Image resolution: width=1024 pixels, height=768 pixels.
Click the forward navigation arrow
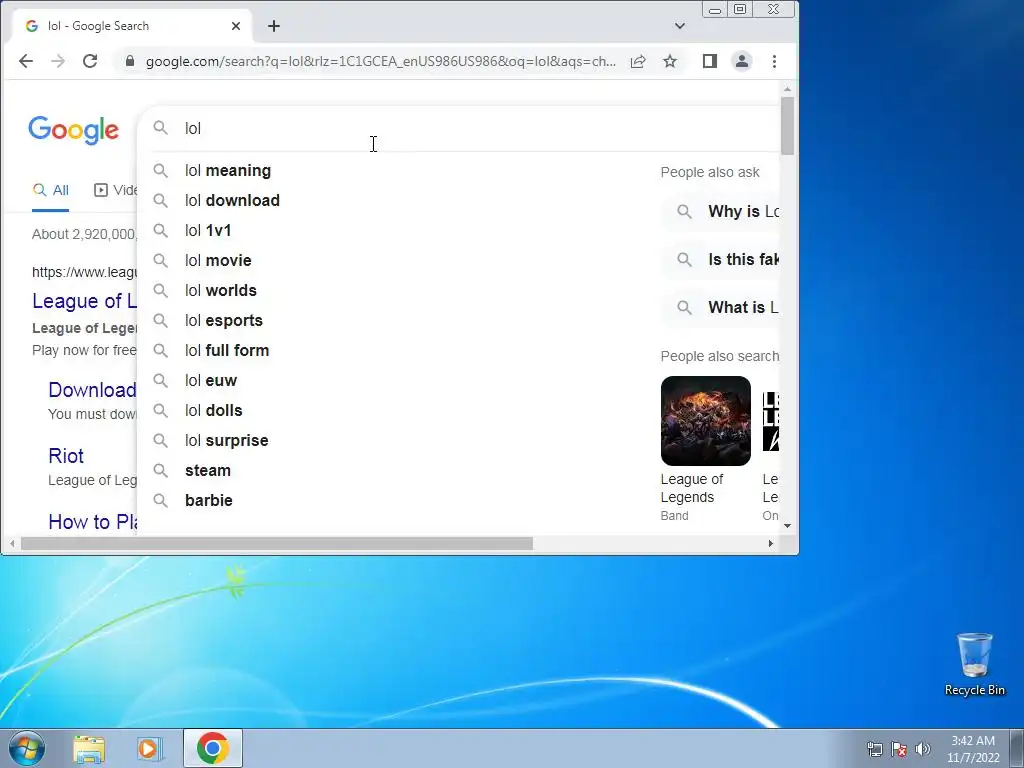(x=58, y=61)
